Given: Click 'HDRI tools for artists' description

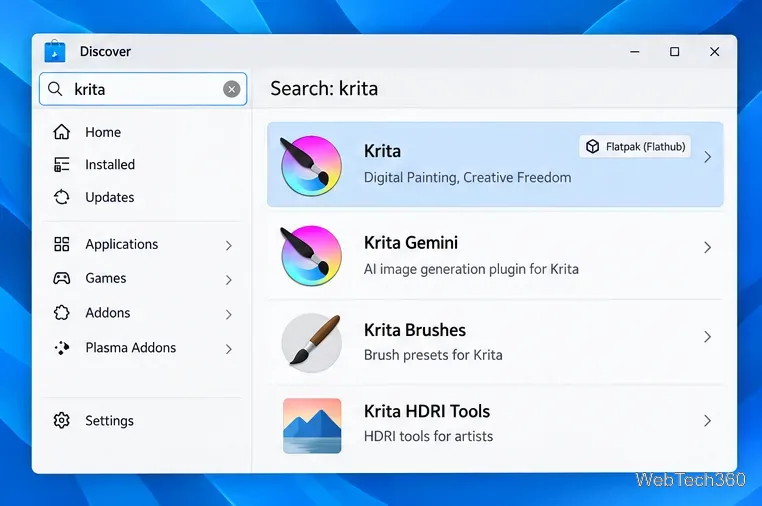Looking at the screenshot, I should tap(429, 436).
